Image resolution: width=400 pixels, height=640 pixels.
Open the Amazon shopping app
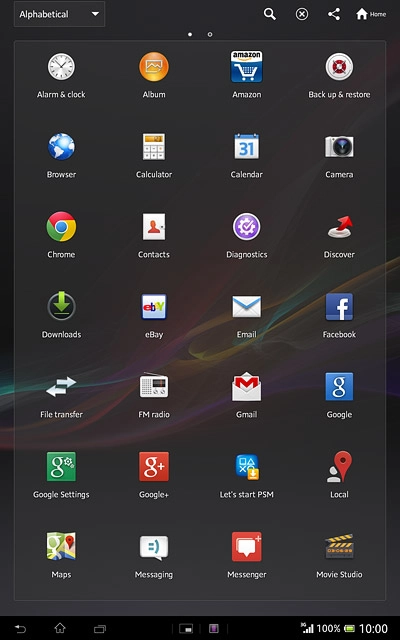point(247,67)
